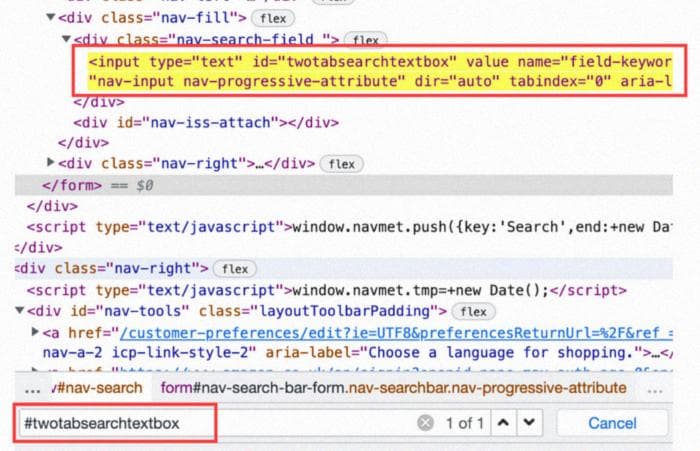This screenshot has width=700, height=451.
Task: Click the "1 of 1" result count
Action: [465, 423]
